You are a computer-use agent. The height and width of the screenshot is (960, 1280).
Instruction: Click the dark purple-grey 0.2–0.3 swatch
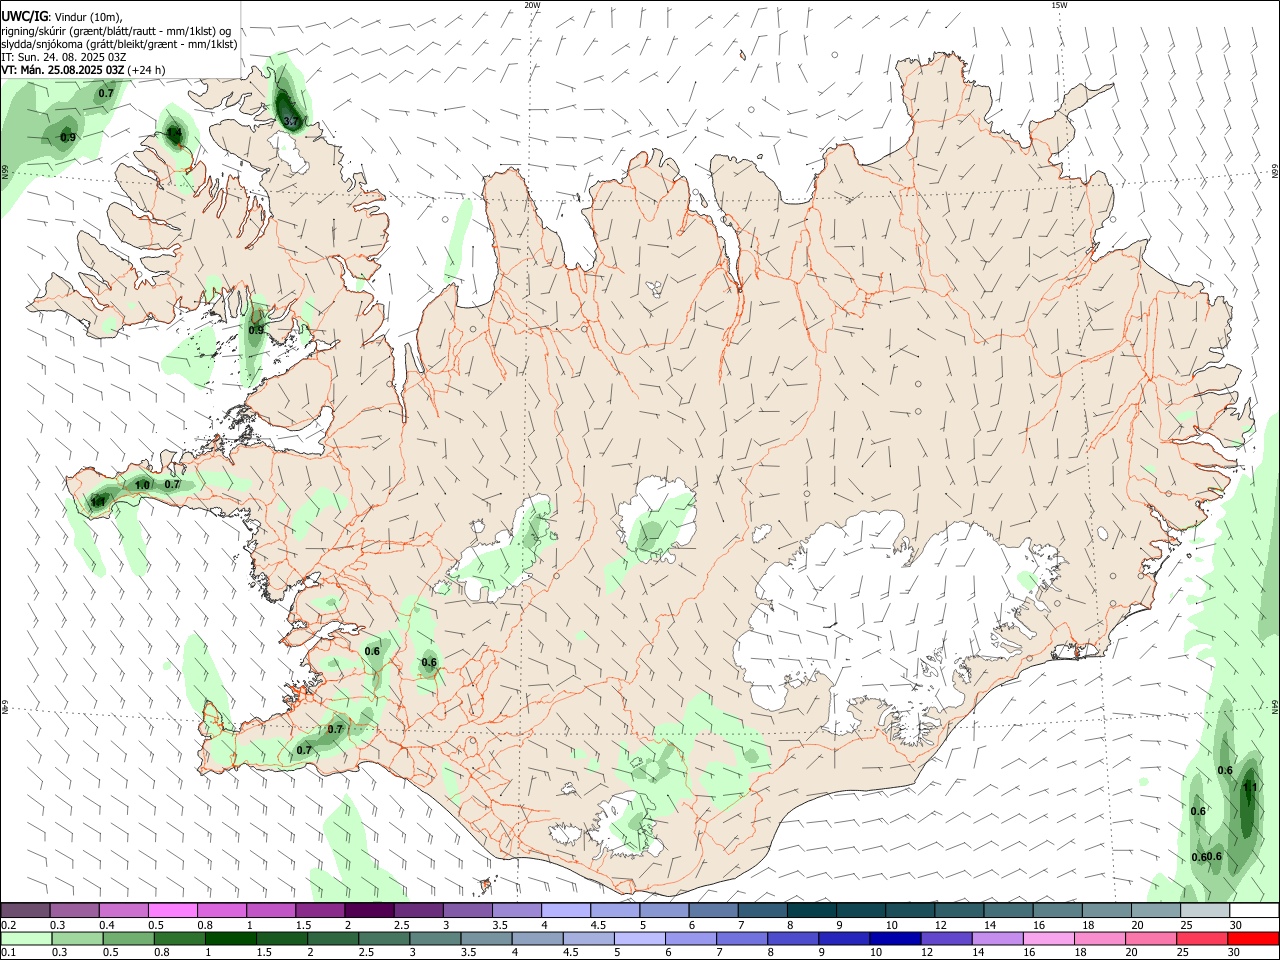click(26, 911)
